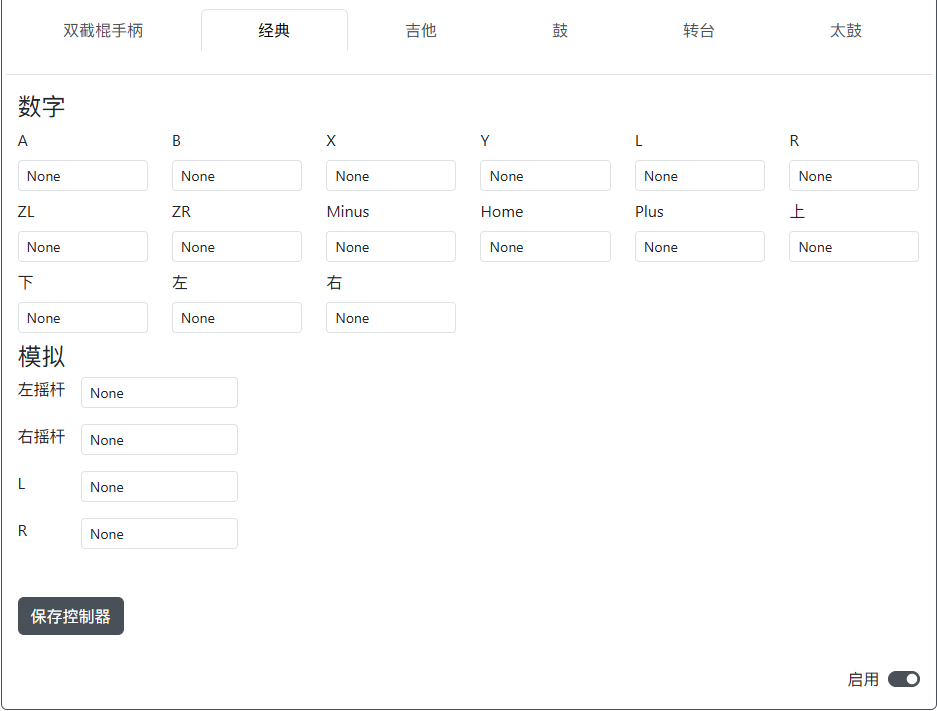937x711 pixels.
Task: Toggle the 启用 switch
Action: 903,679
